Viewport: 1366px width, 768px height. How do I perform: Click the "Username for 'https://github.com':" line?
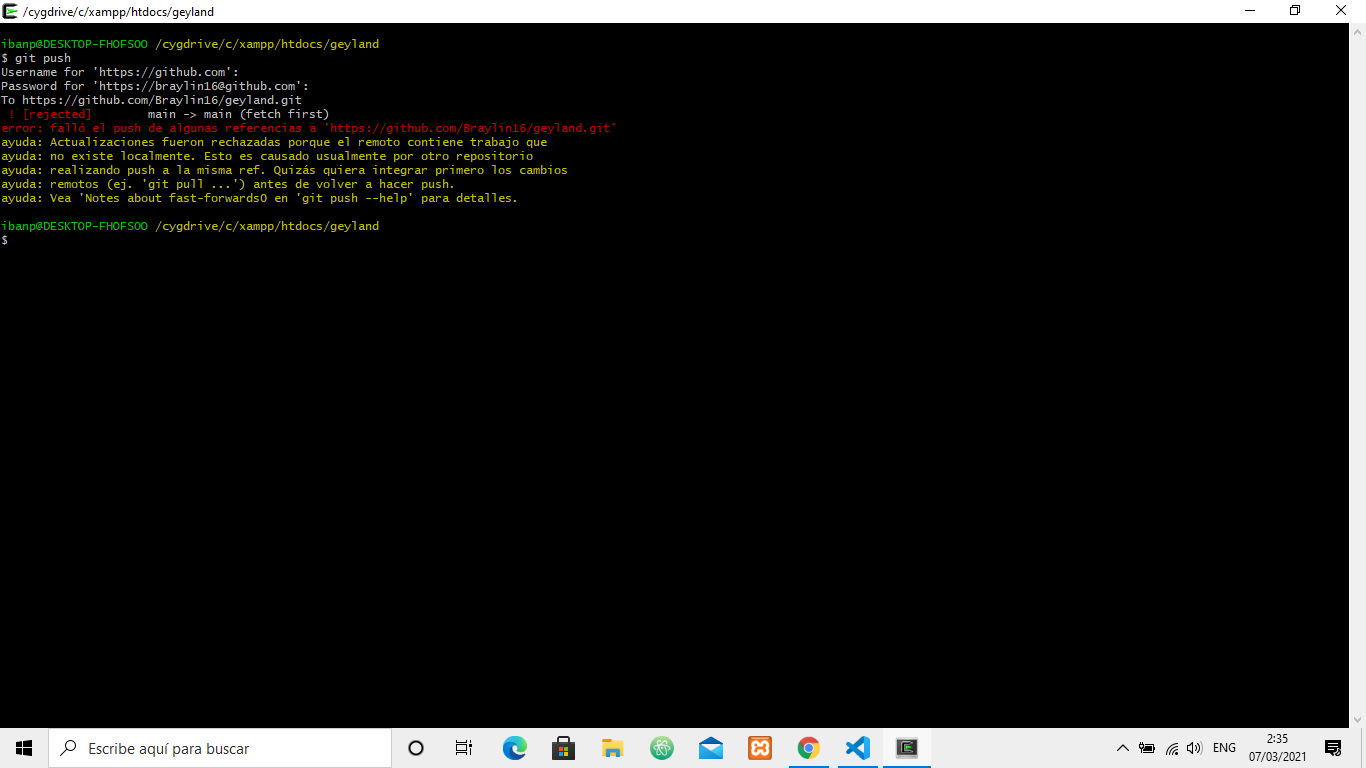120,72
